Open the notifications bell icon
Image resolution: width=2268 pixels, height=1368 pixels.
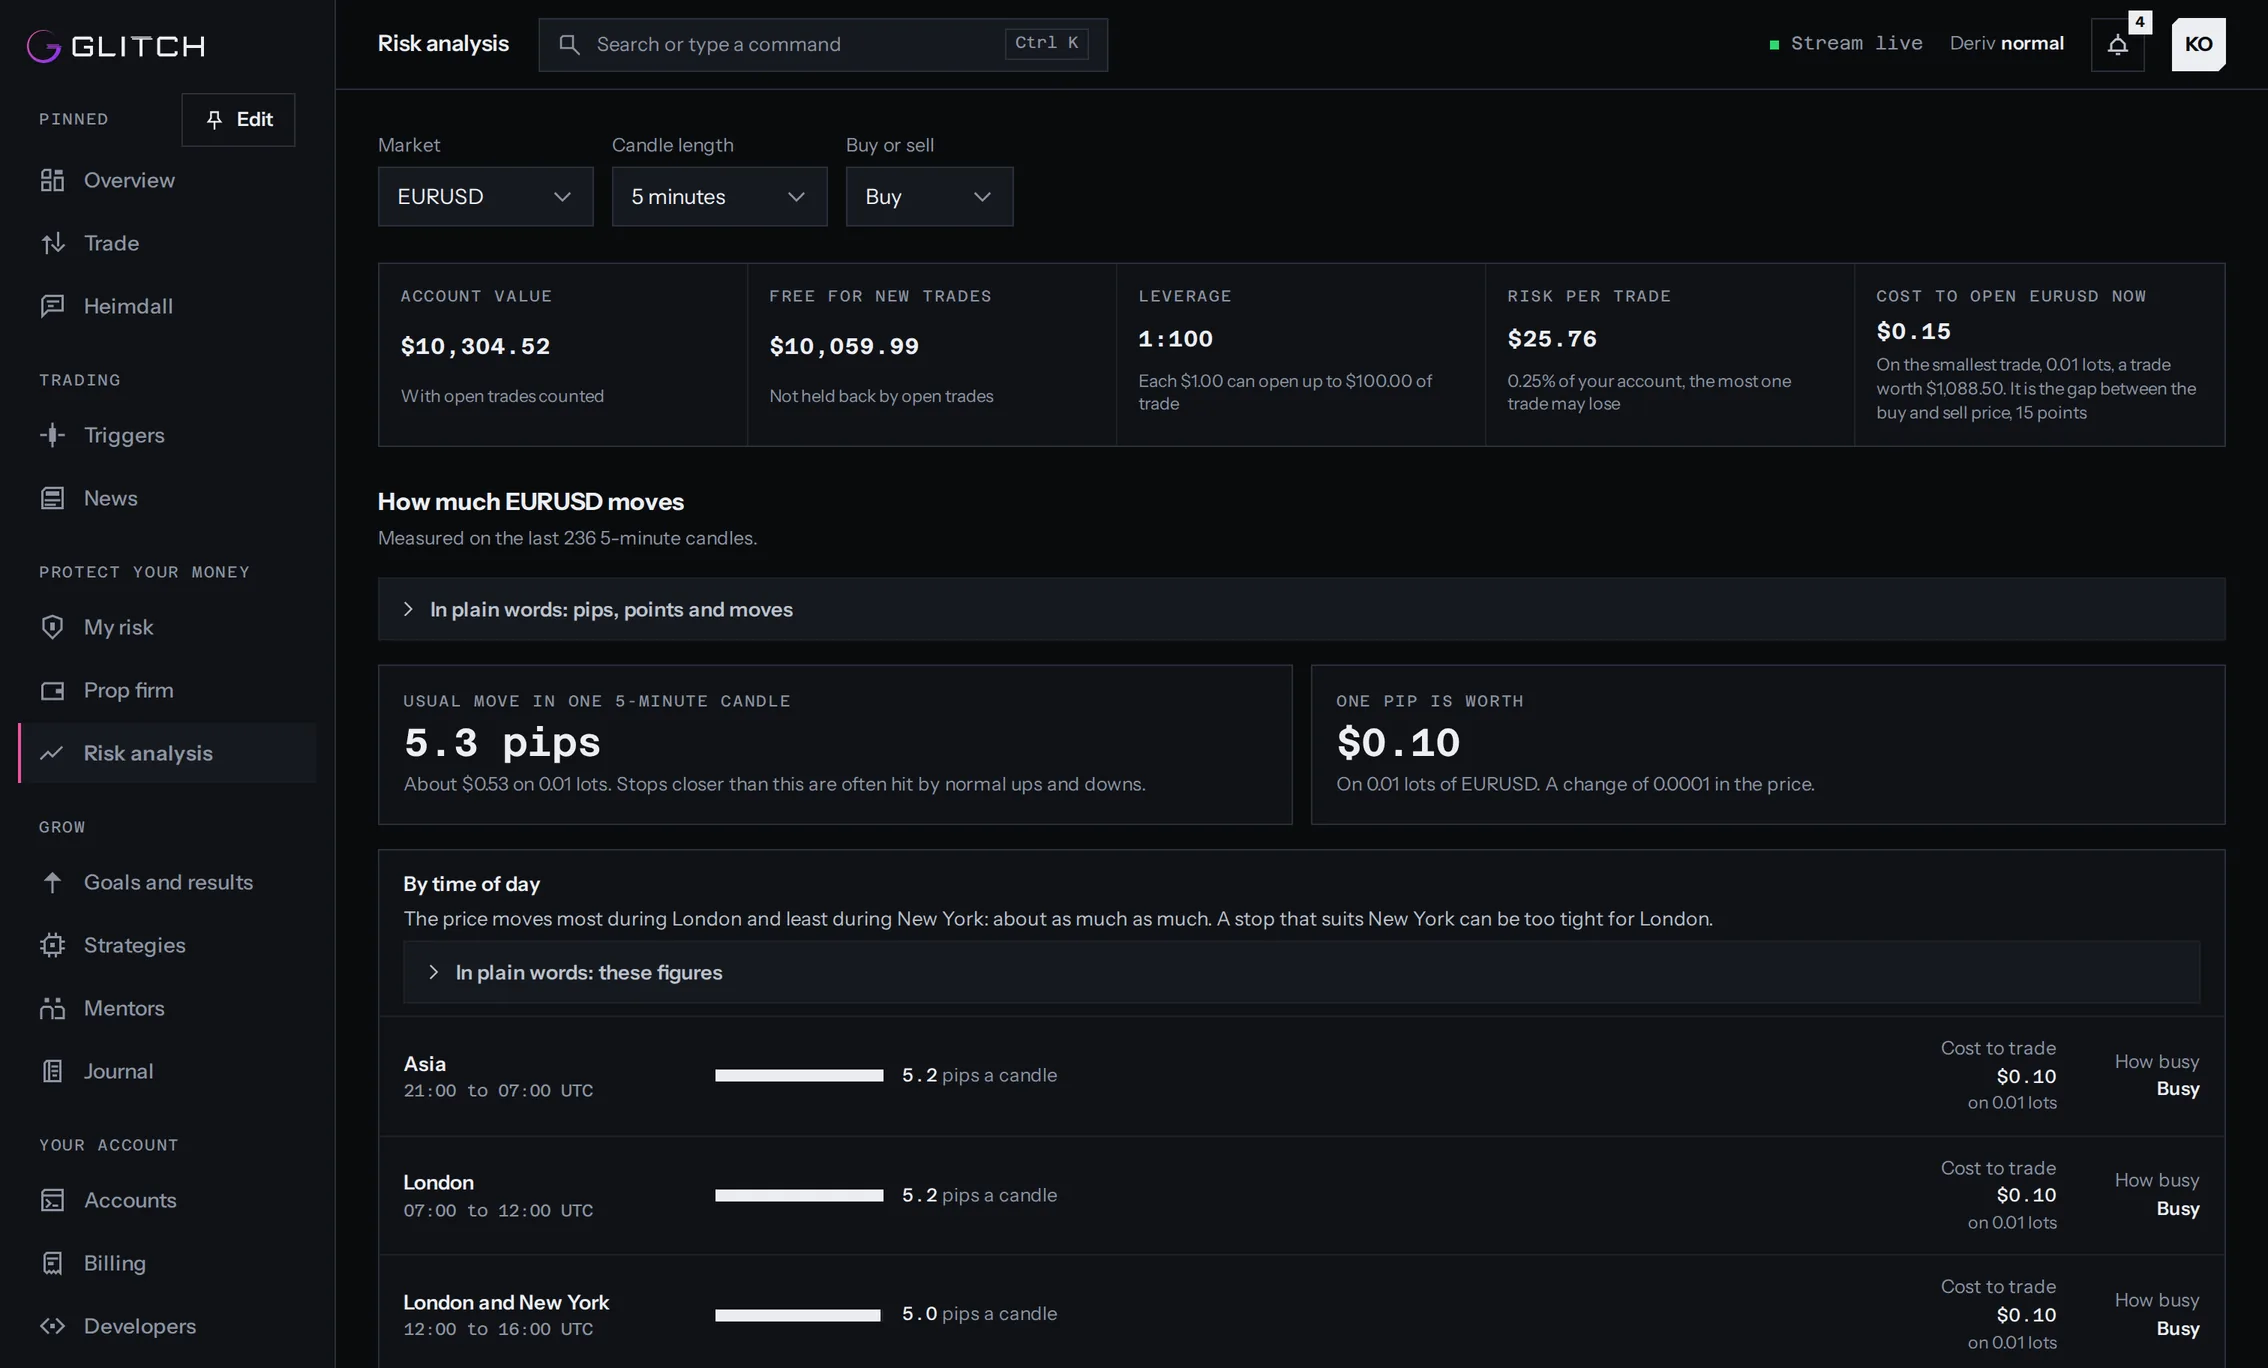(2117, 44)
